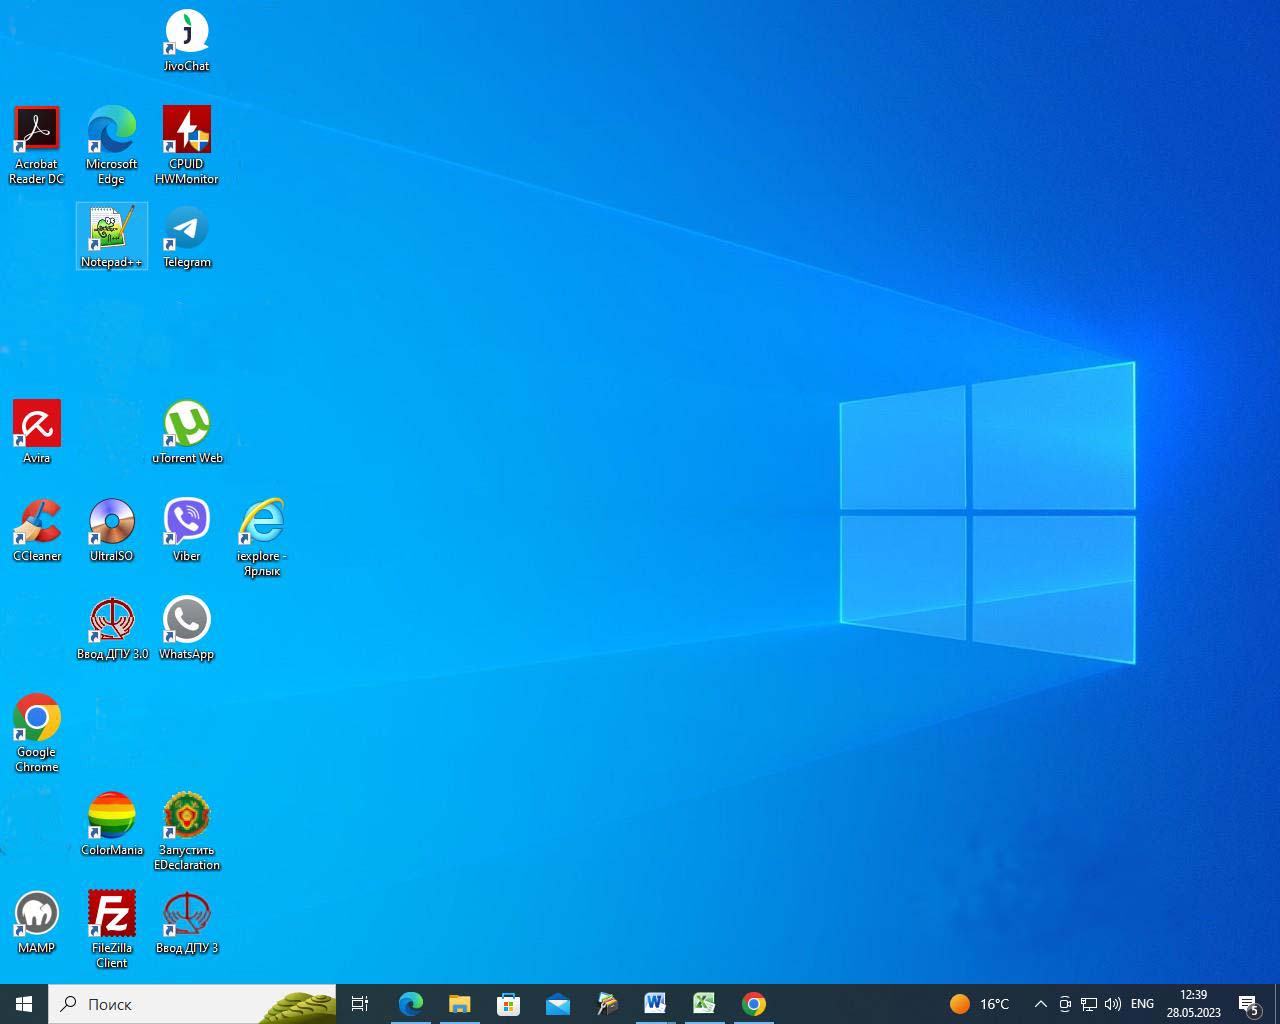The image size is (1280, 1024).
Task: Click the FileZilla Client shortcut
Action: click(112, 915)
